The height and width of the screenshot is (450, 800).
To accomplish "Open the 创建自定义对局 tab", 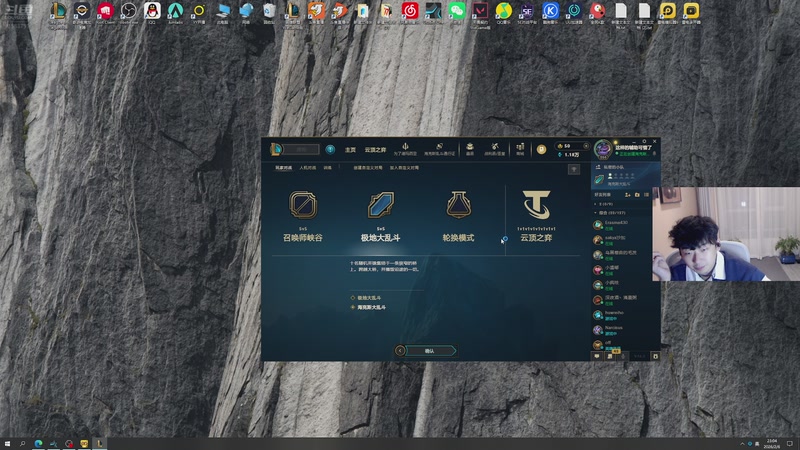I will pos(368,168).
